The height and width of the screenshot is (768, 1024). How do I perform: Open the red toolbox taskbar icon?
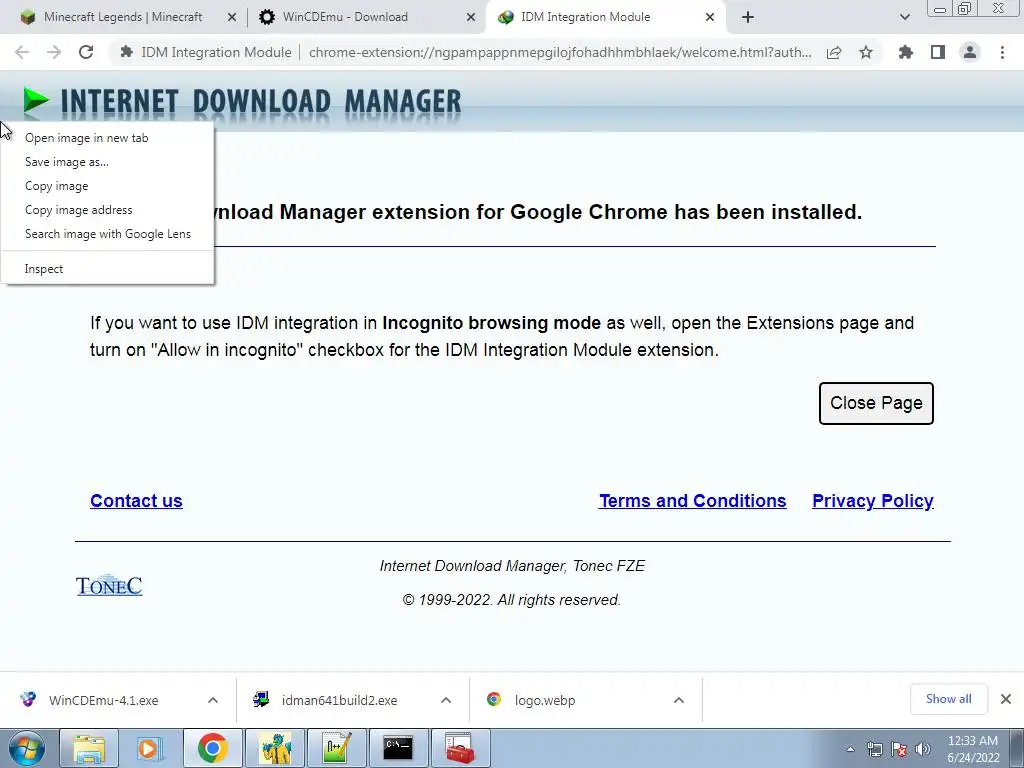(x=460, y=748)
